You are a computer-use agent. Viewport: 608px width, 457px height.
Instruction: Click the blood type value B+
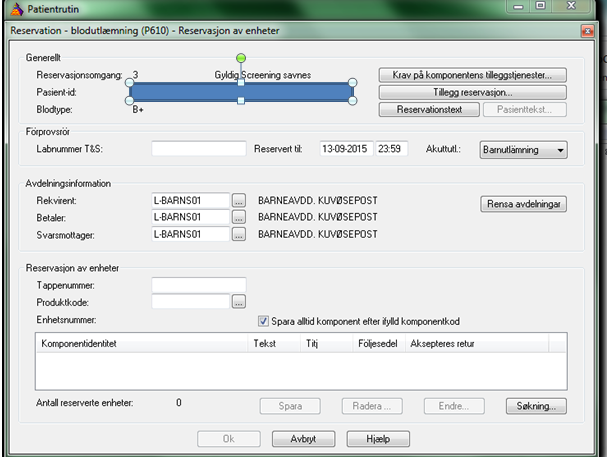pos(138,110)
